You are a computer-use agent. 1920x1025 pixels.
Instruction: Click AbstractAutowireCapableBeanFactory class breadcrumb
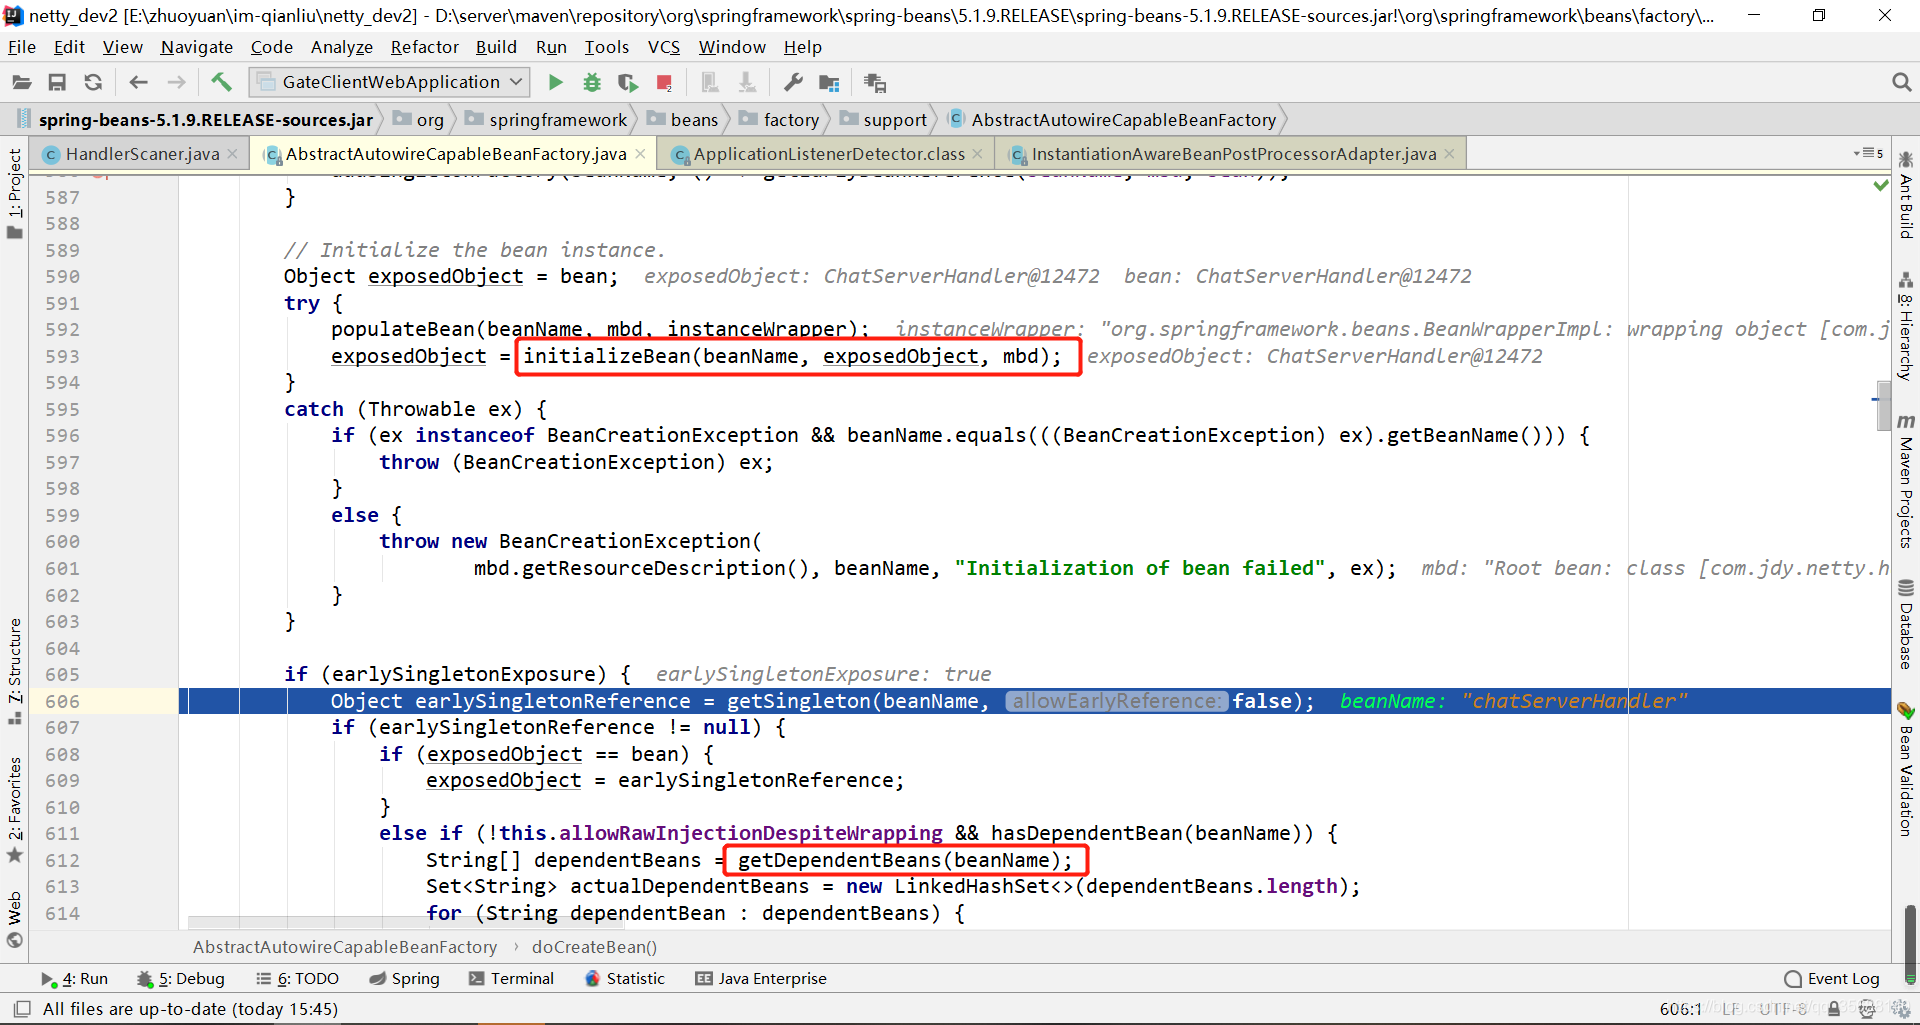click(x=1112, y=120)
